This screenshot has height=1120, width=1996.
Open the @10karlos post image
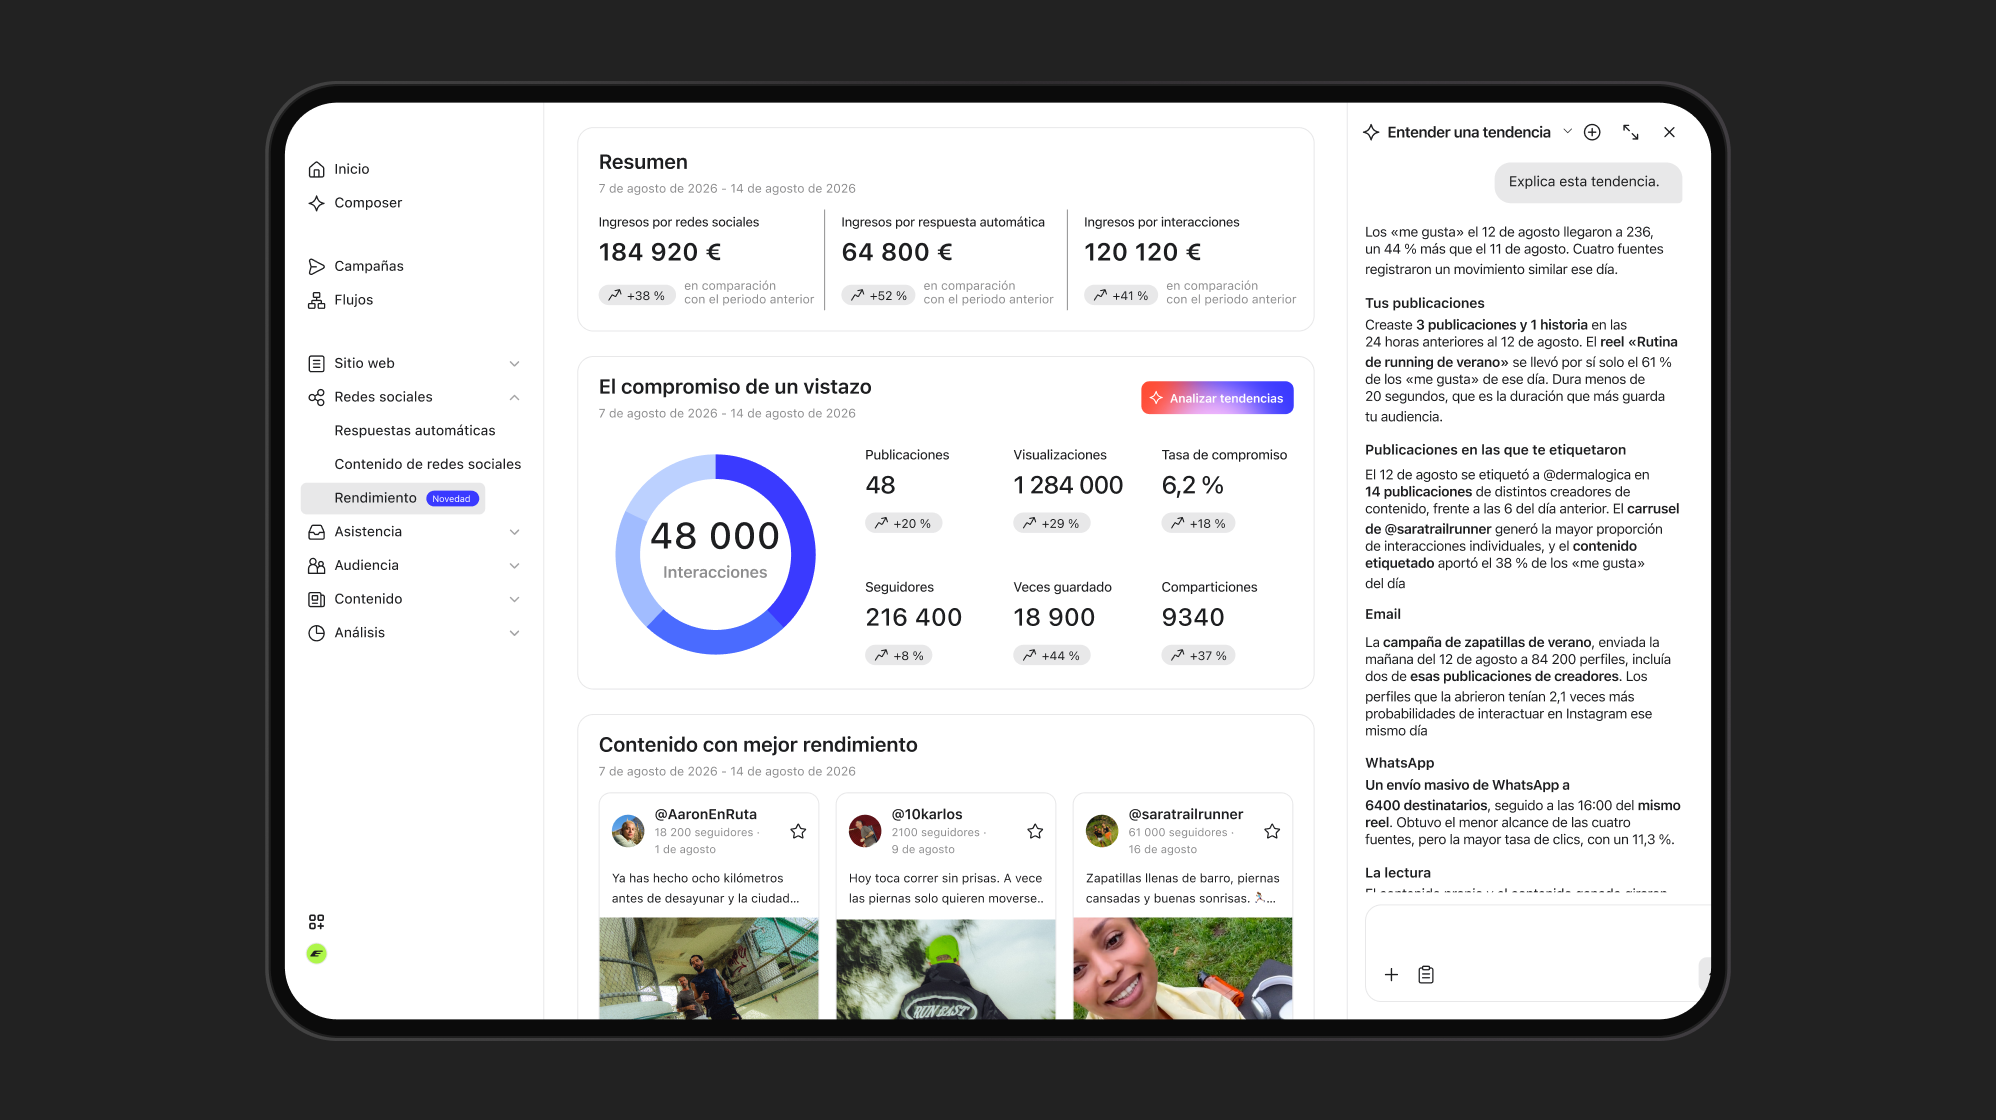[946, 969]
